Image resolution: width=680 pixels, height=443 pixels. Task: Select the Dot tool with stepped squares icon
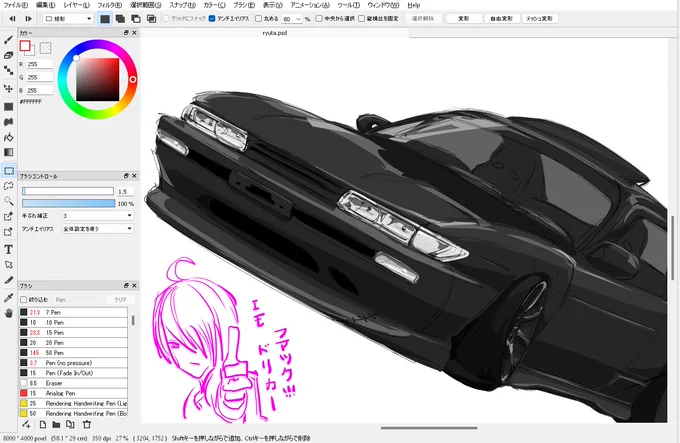click(x=8, y=70)
